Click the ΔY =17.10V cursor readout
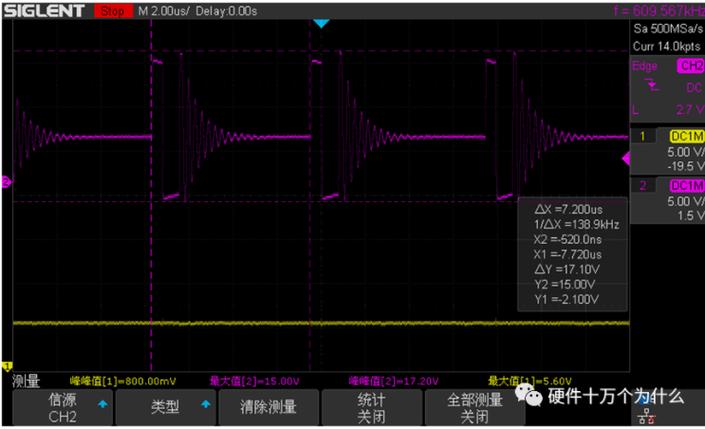This screenshot has height=429, width=705. tap(567, 270)
